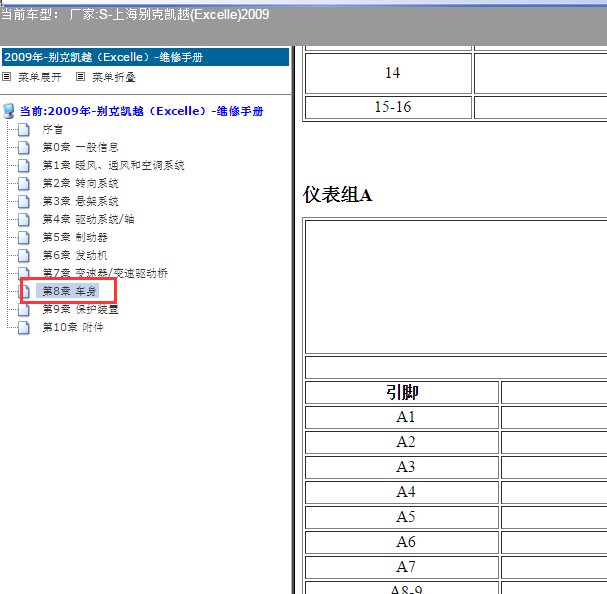Viewport: 607px width, 594px height.
Task: Open 第9章 保护装置 chapter
Action: coord(80,310)
